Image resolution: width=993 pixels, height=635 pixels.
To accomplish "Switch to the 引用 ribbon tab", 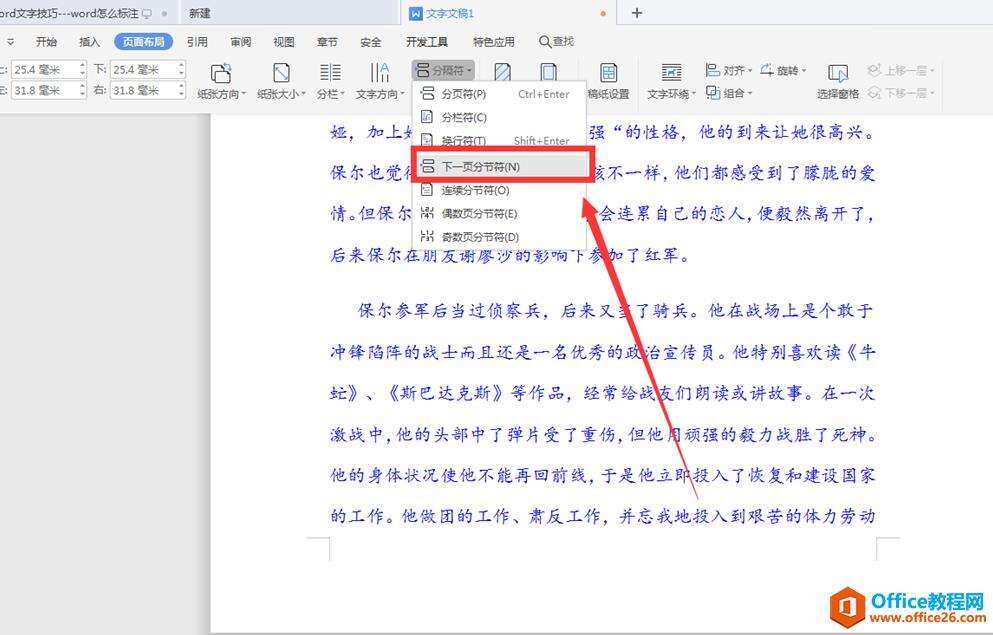I will click(197, 41).
